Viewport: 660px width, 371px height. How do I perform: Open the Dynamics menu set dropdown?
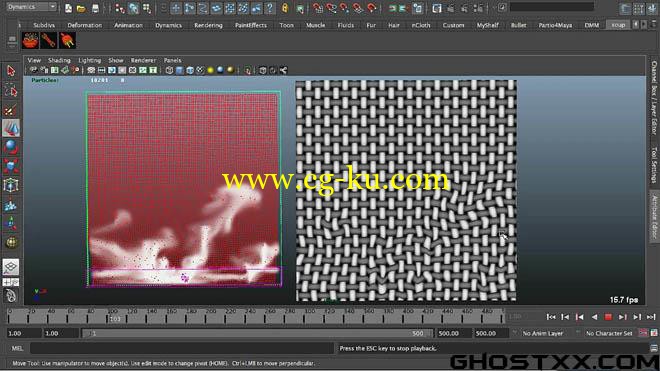(32, 7)
